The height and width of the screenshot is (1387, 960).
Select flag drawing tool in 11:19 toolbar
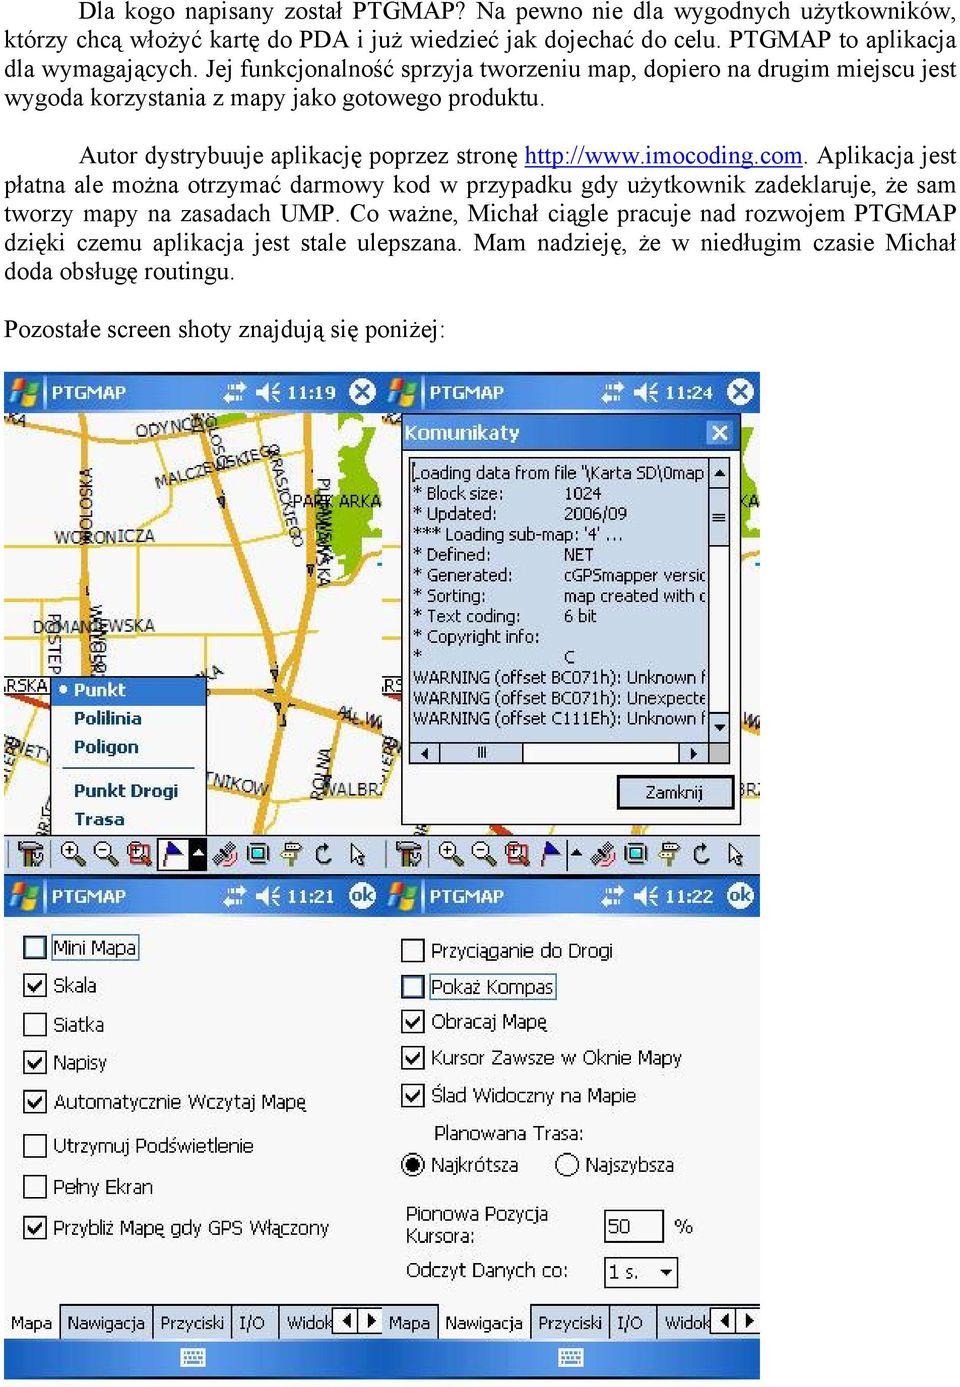tap(173, 853)
